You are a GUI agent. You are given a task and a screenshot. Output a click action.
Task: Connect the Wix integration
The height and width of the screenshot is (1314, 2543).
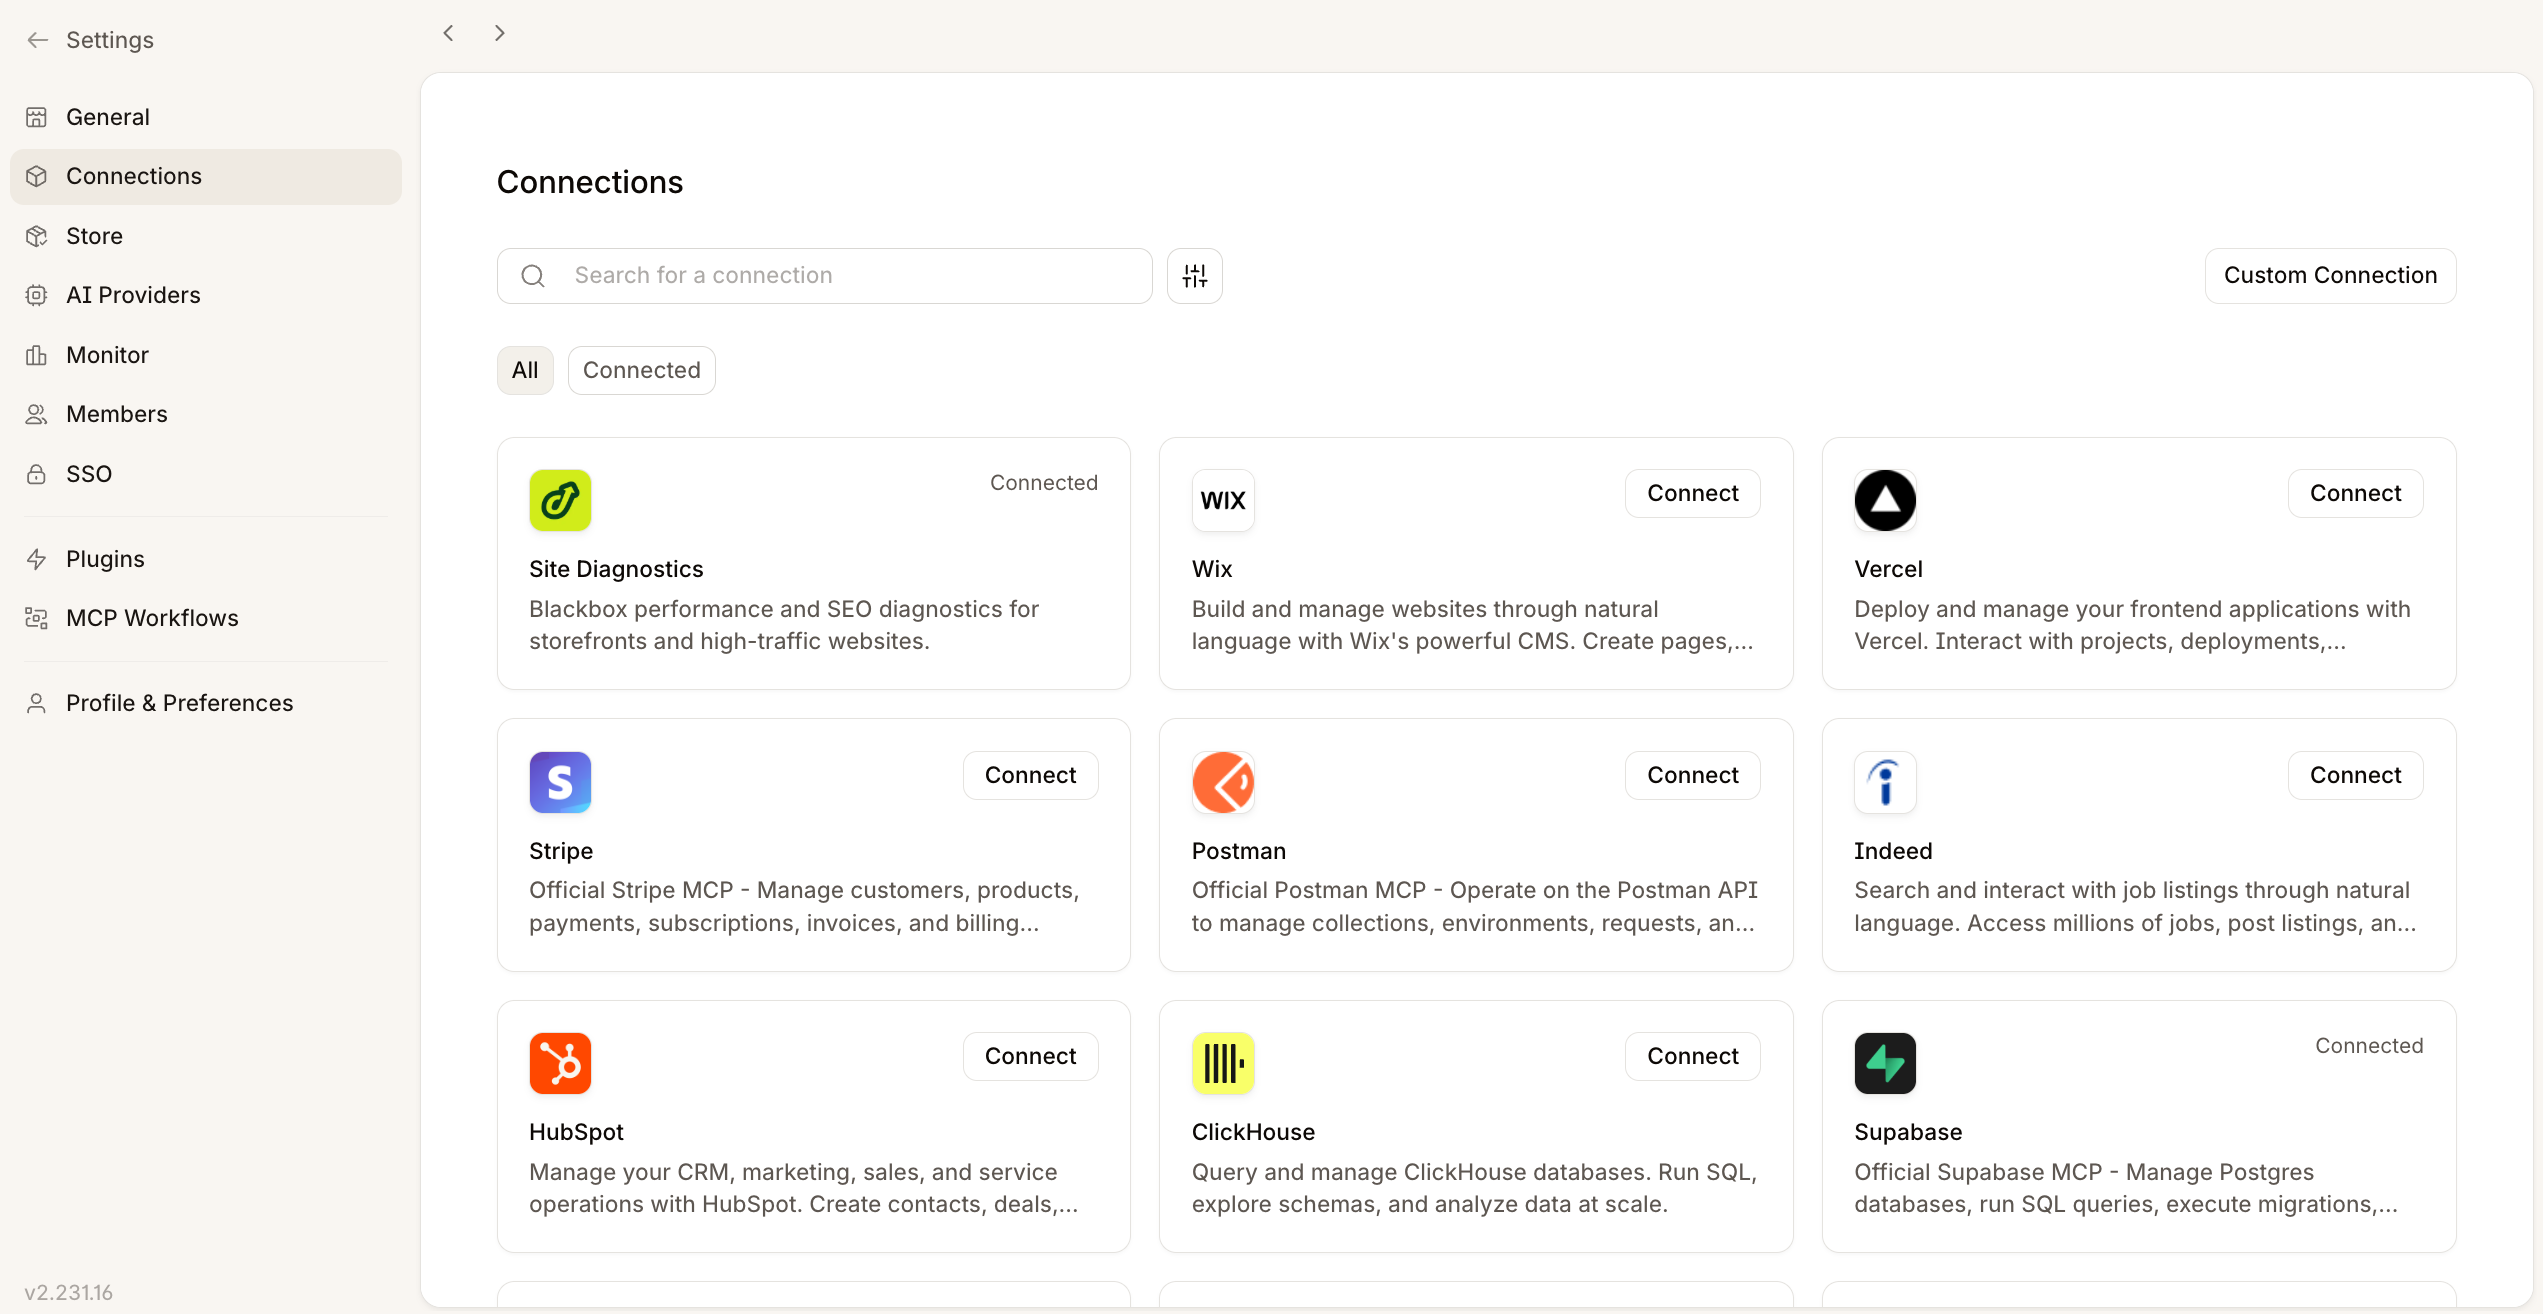1693,493
